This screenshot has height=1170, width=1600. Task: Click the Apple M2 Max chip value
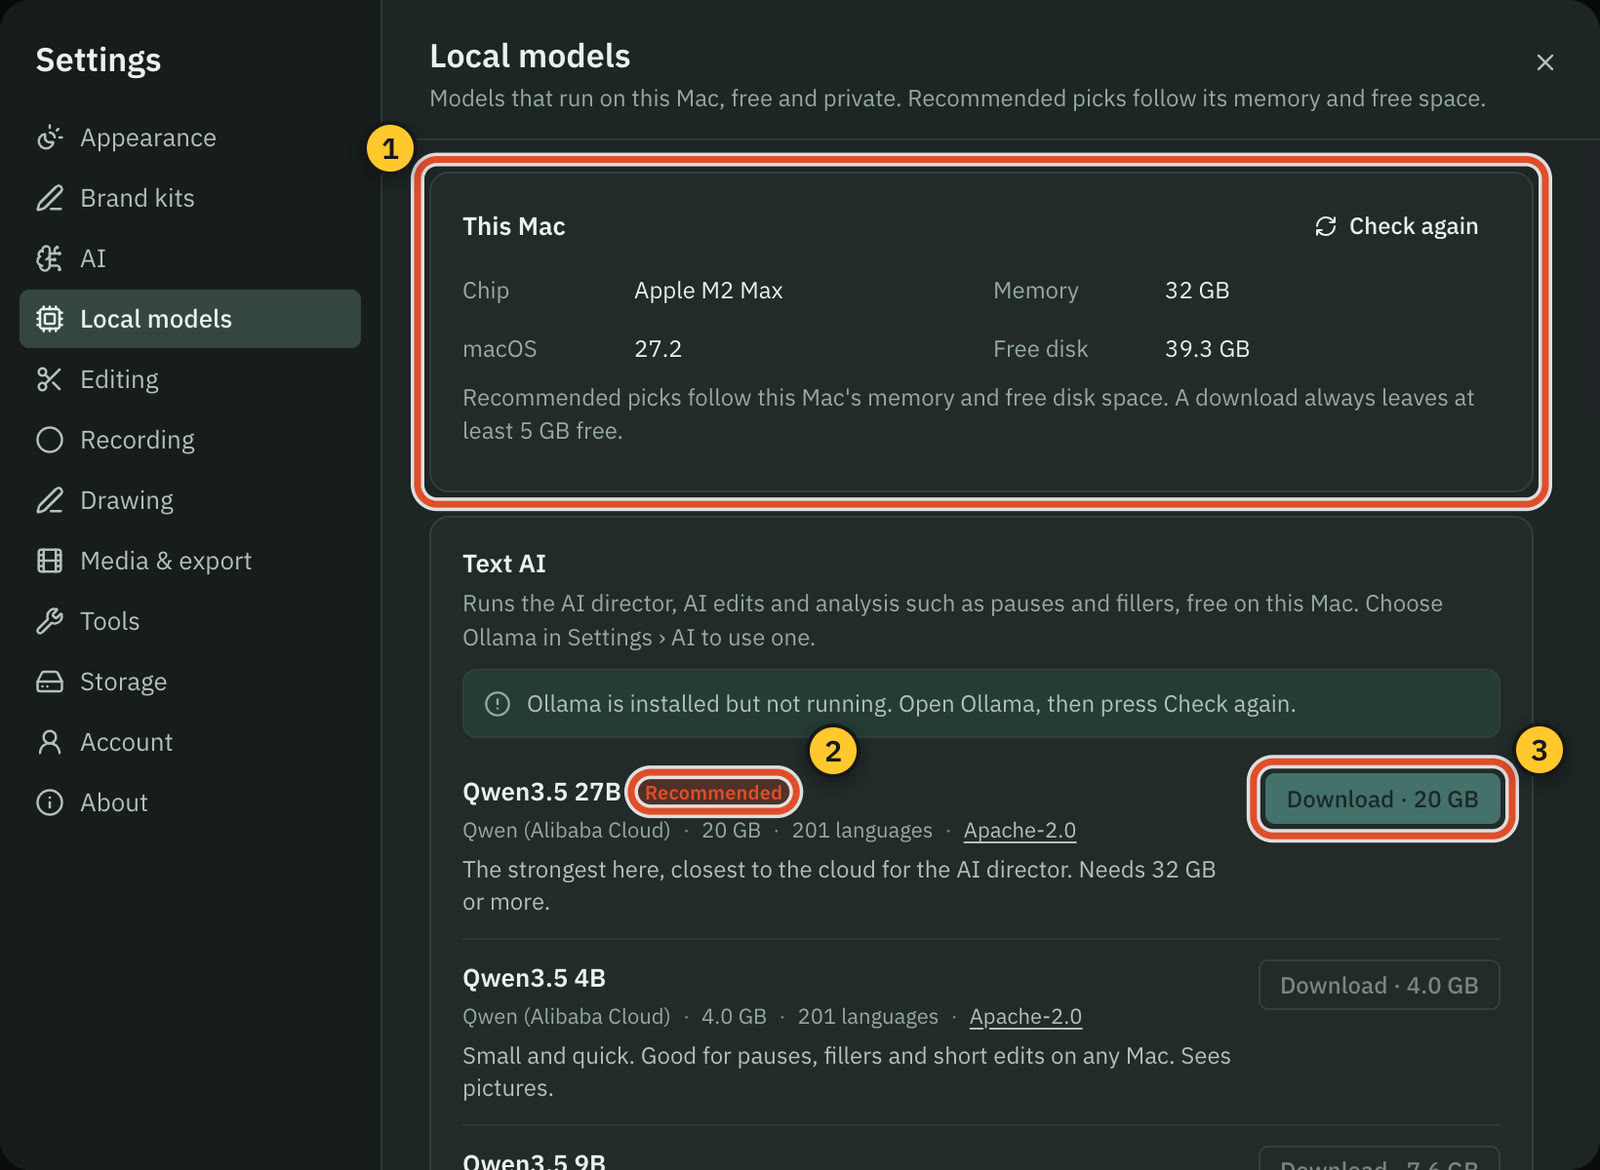(708, 291)
